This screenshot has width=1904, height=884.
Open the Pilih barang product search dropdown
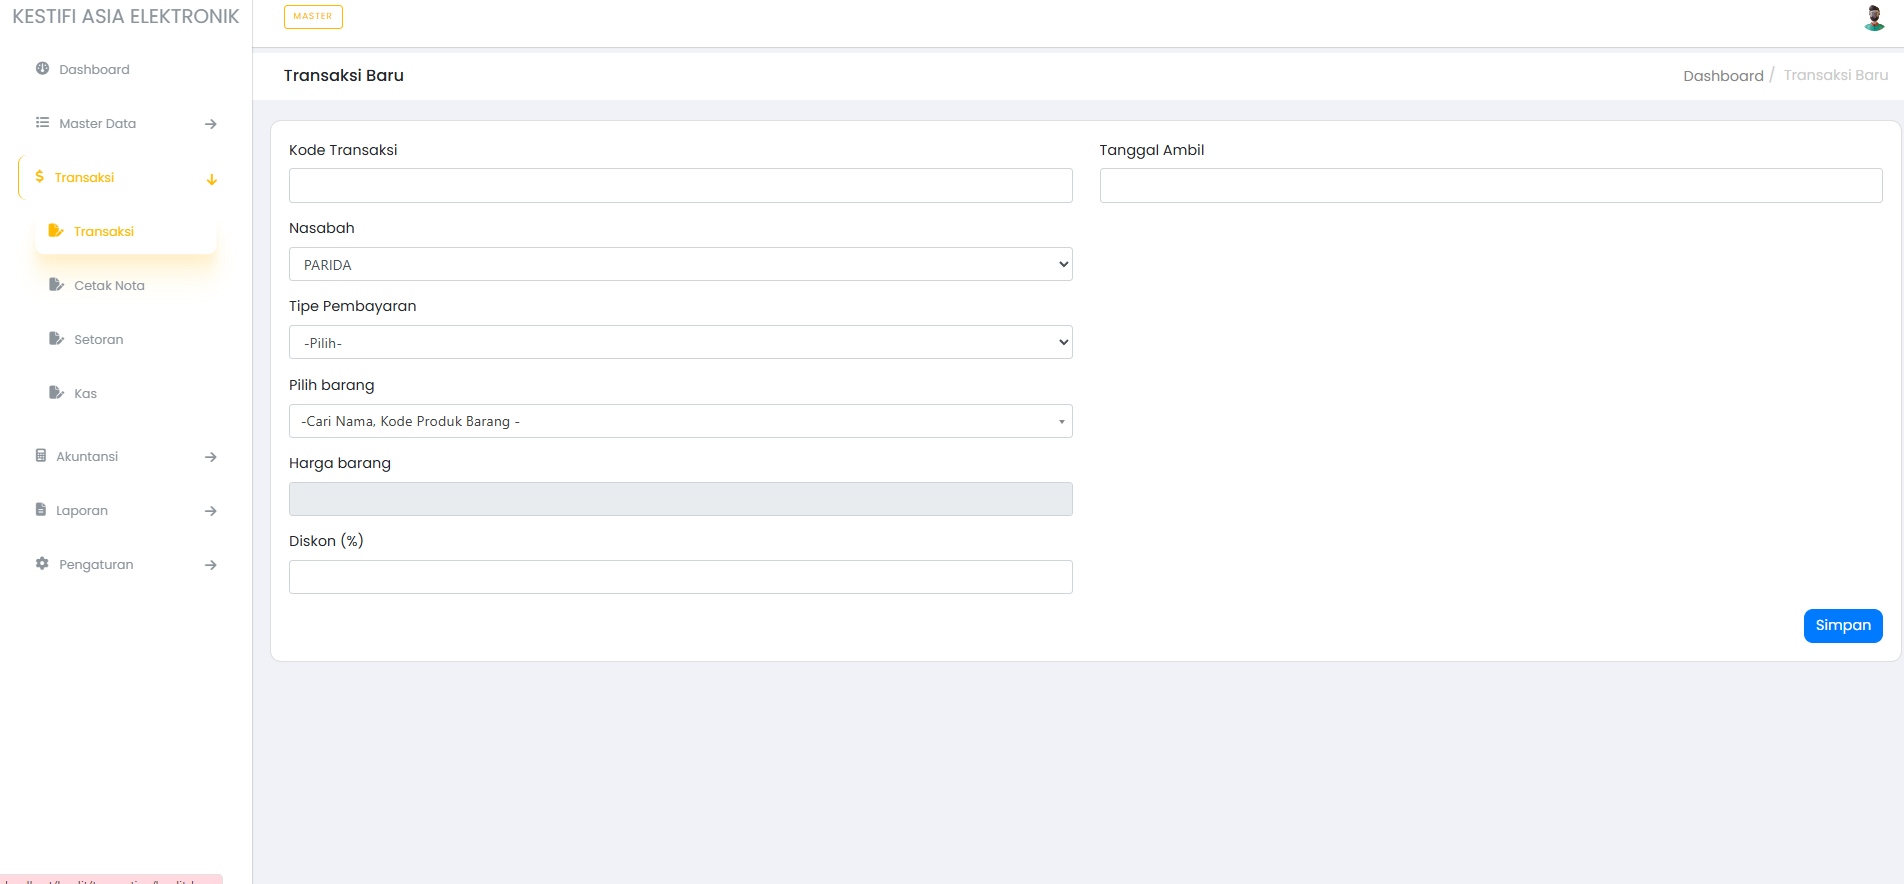(x=680, y=421)
